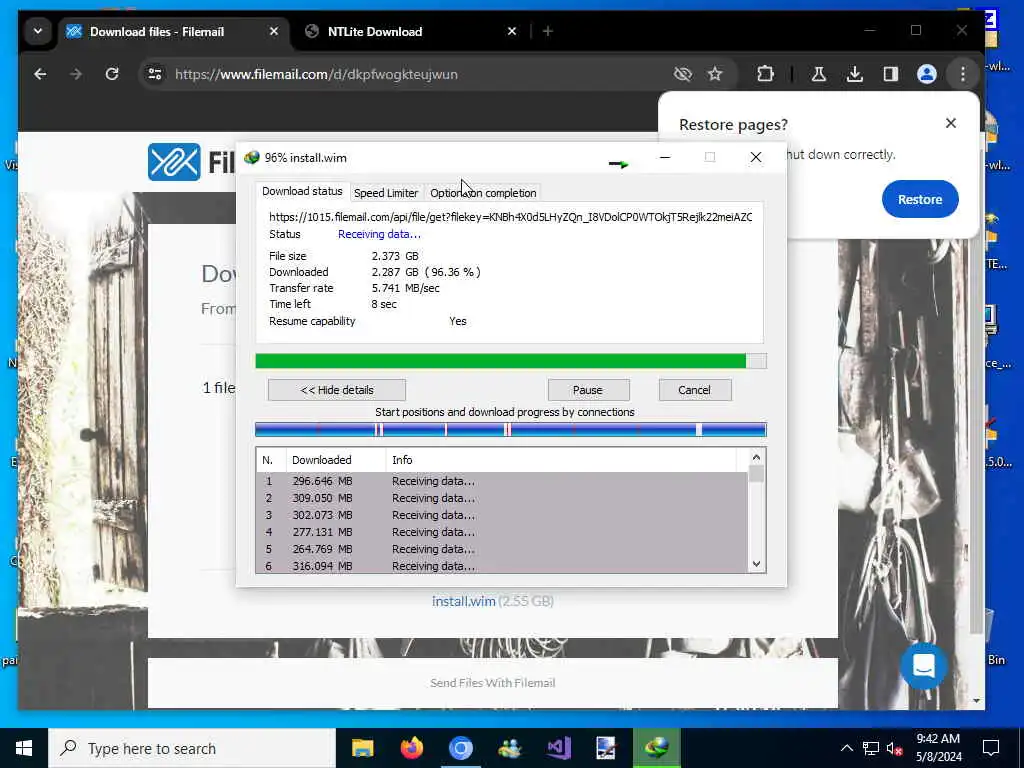Open site information icon in address bar
This screenshot has width=1024, height=768.
point(155,74)
